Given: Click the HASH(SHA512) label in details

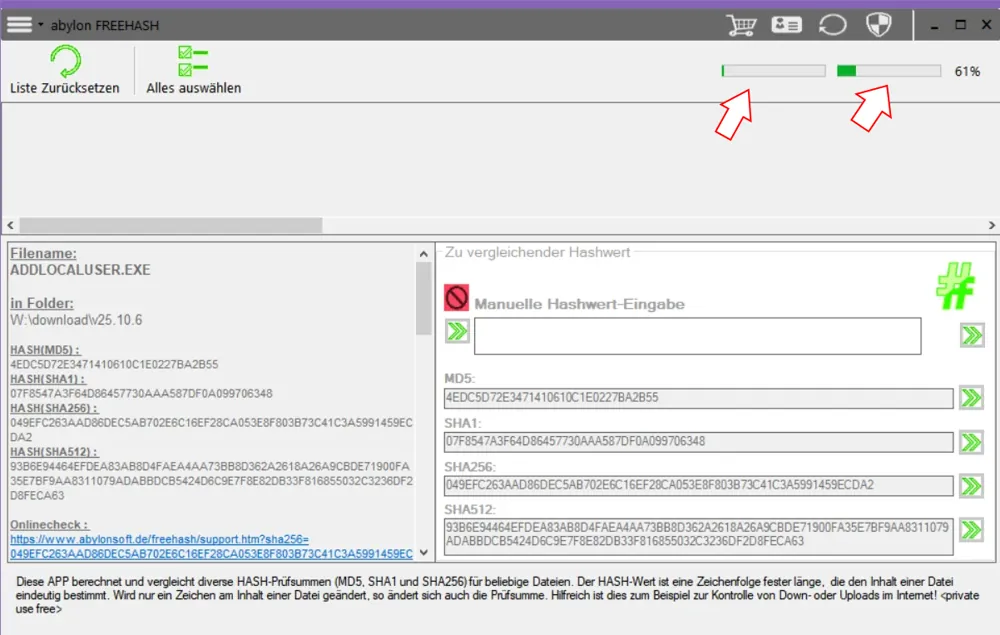Looking at the screenshot, I should pos(54,452).
